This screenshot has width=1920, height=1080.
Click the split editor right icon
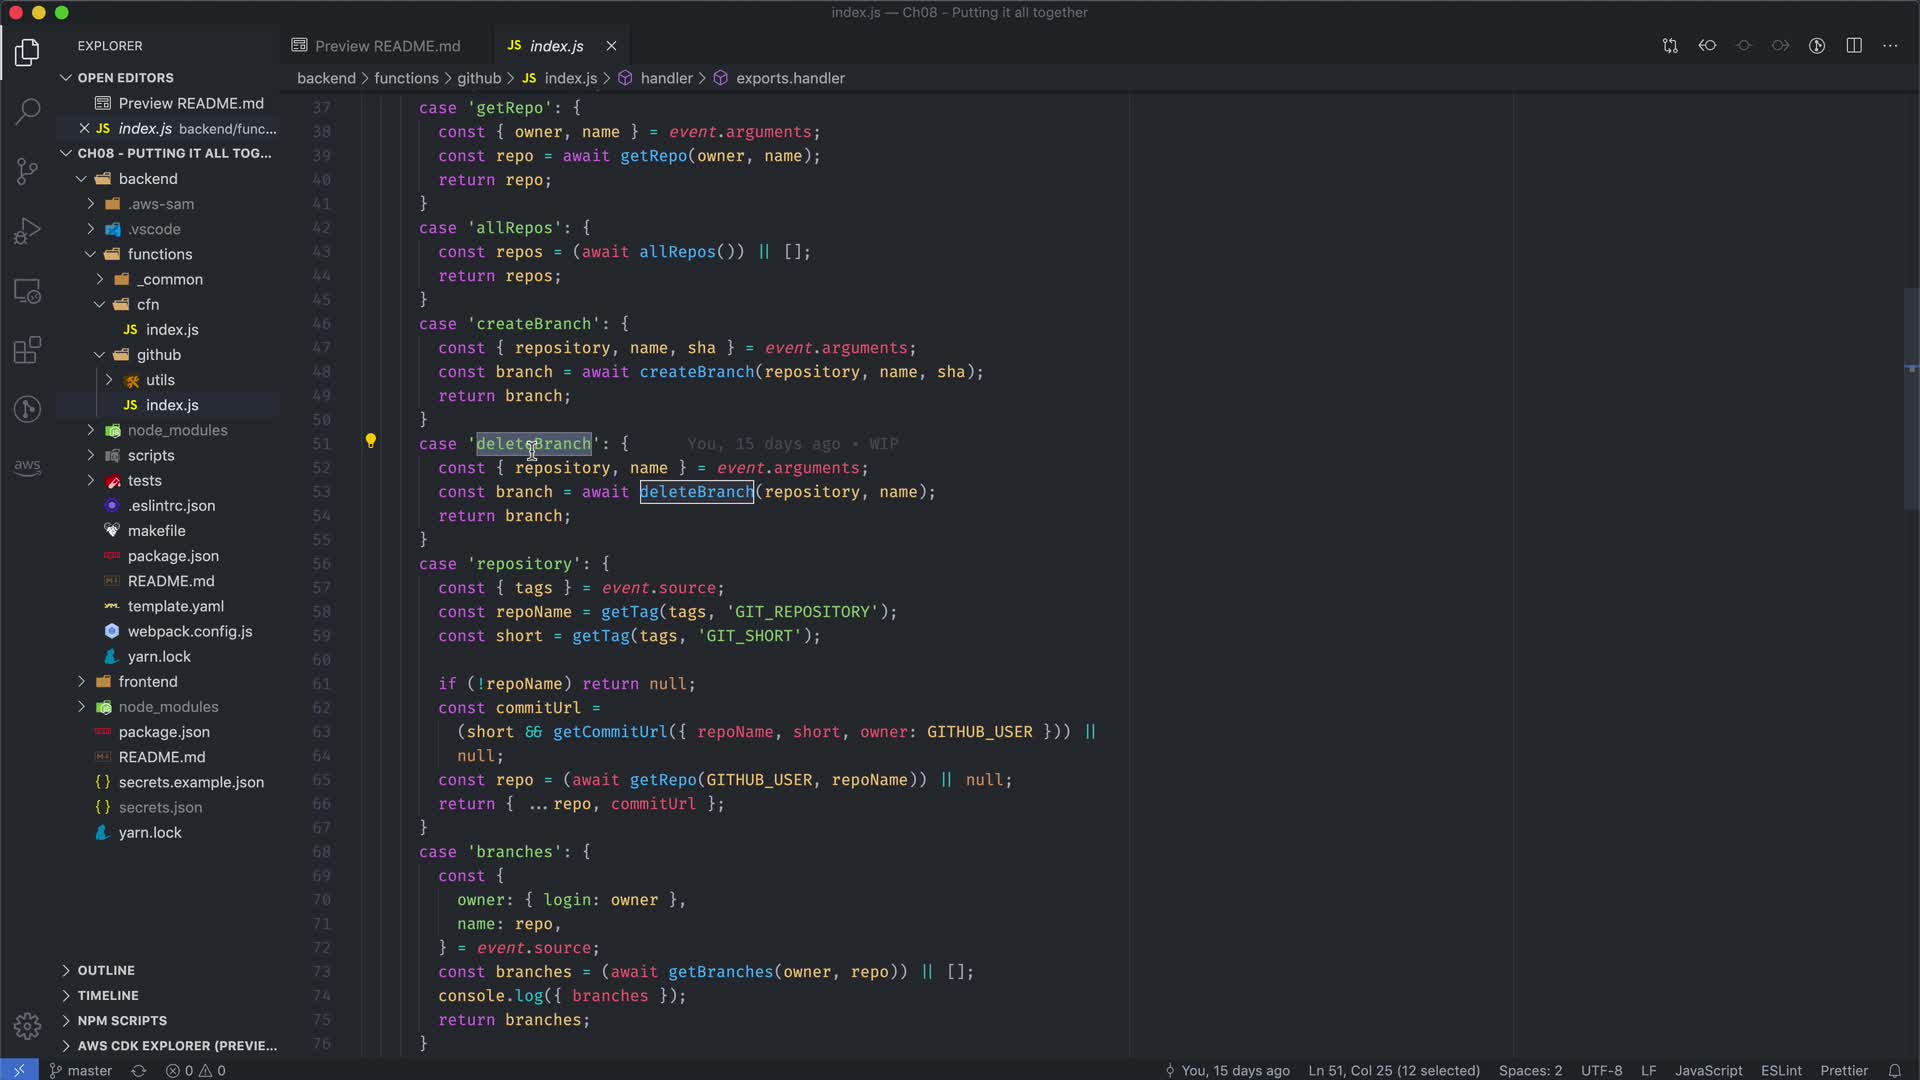pos(1854,46)
